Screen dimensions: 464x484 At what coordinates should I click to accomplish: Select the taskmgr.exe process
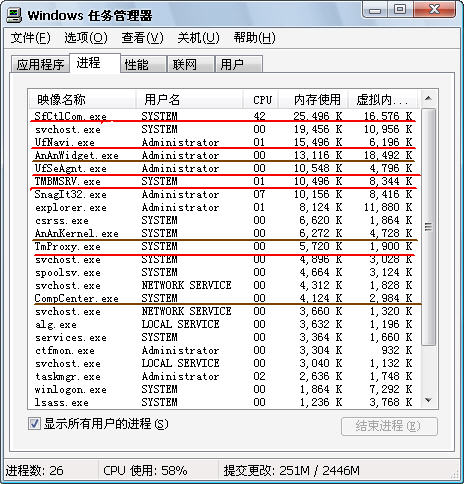click(x=224, y=376)
